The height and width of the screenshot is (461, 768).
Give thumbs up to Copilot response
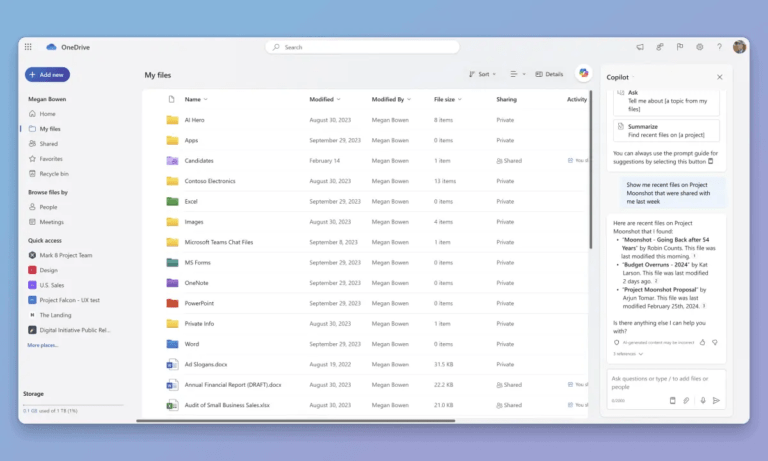coord(702,342)
